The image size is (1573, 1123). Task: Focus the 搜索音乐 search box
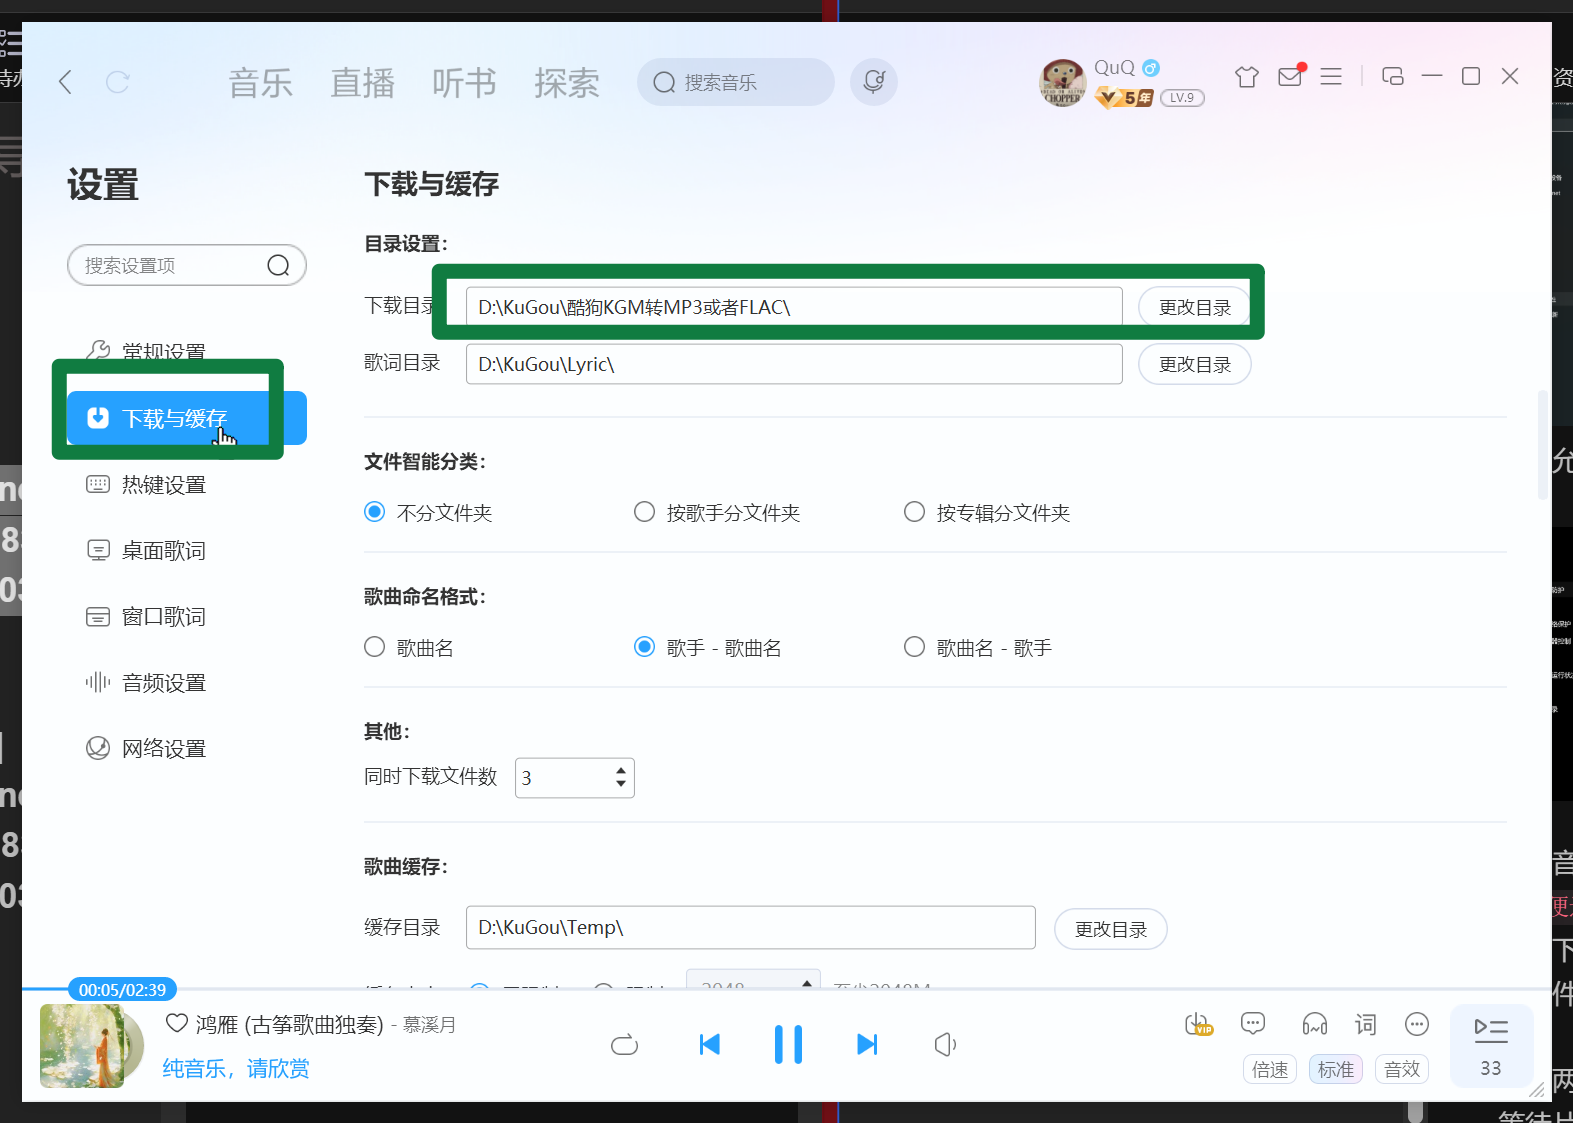tap(736, 82)
